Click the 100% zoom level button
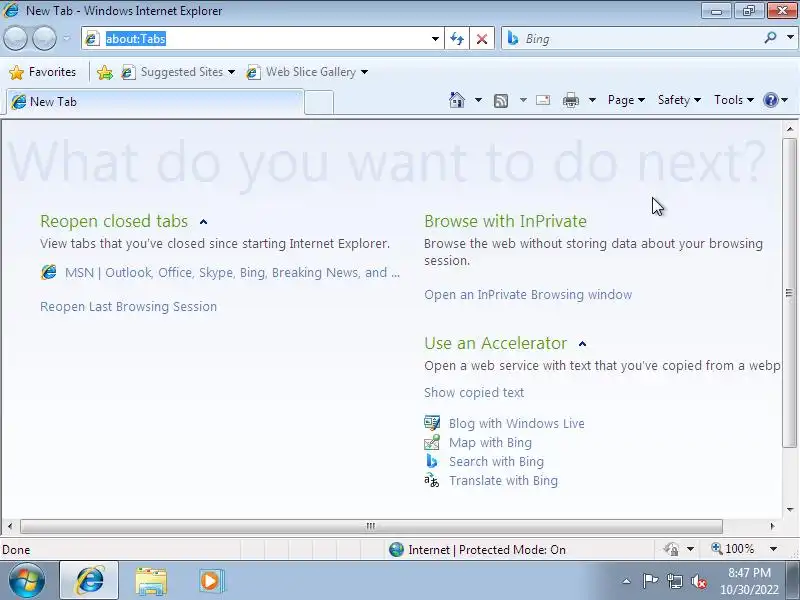Viewport: 800px width, 600px height. click(733, 549)
